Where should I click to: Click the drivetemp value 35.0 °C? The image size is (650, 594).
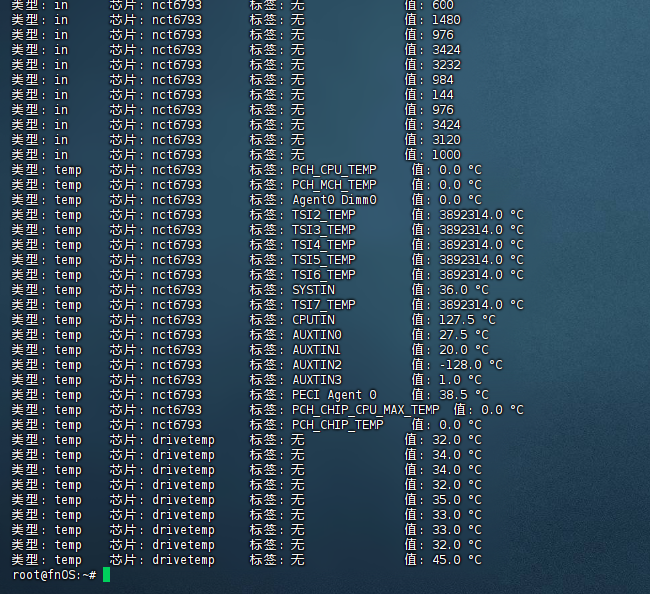(x=457, y=500)
